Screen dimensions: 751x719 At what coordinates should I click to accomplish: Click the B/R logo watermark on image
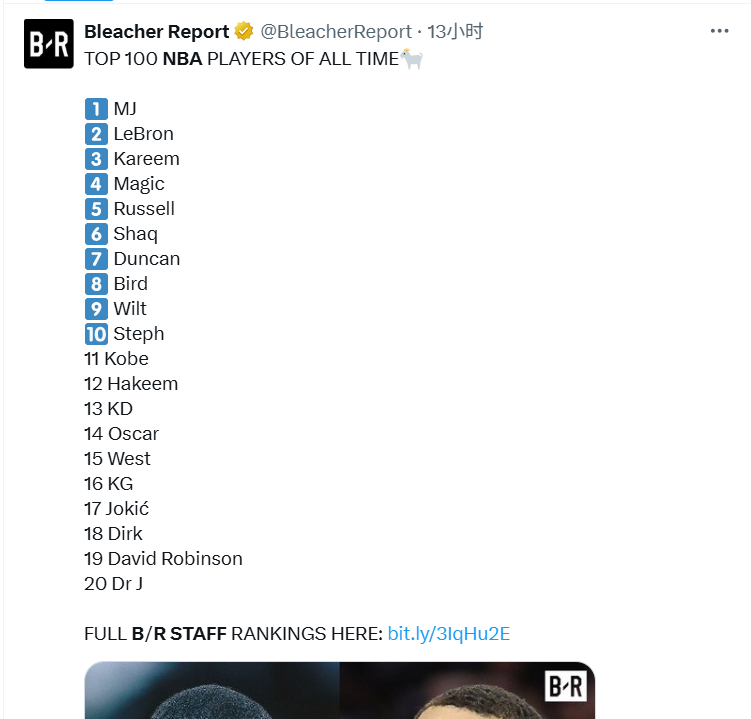click(x=566, y=686)
